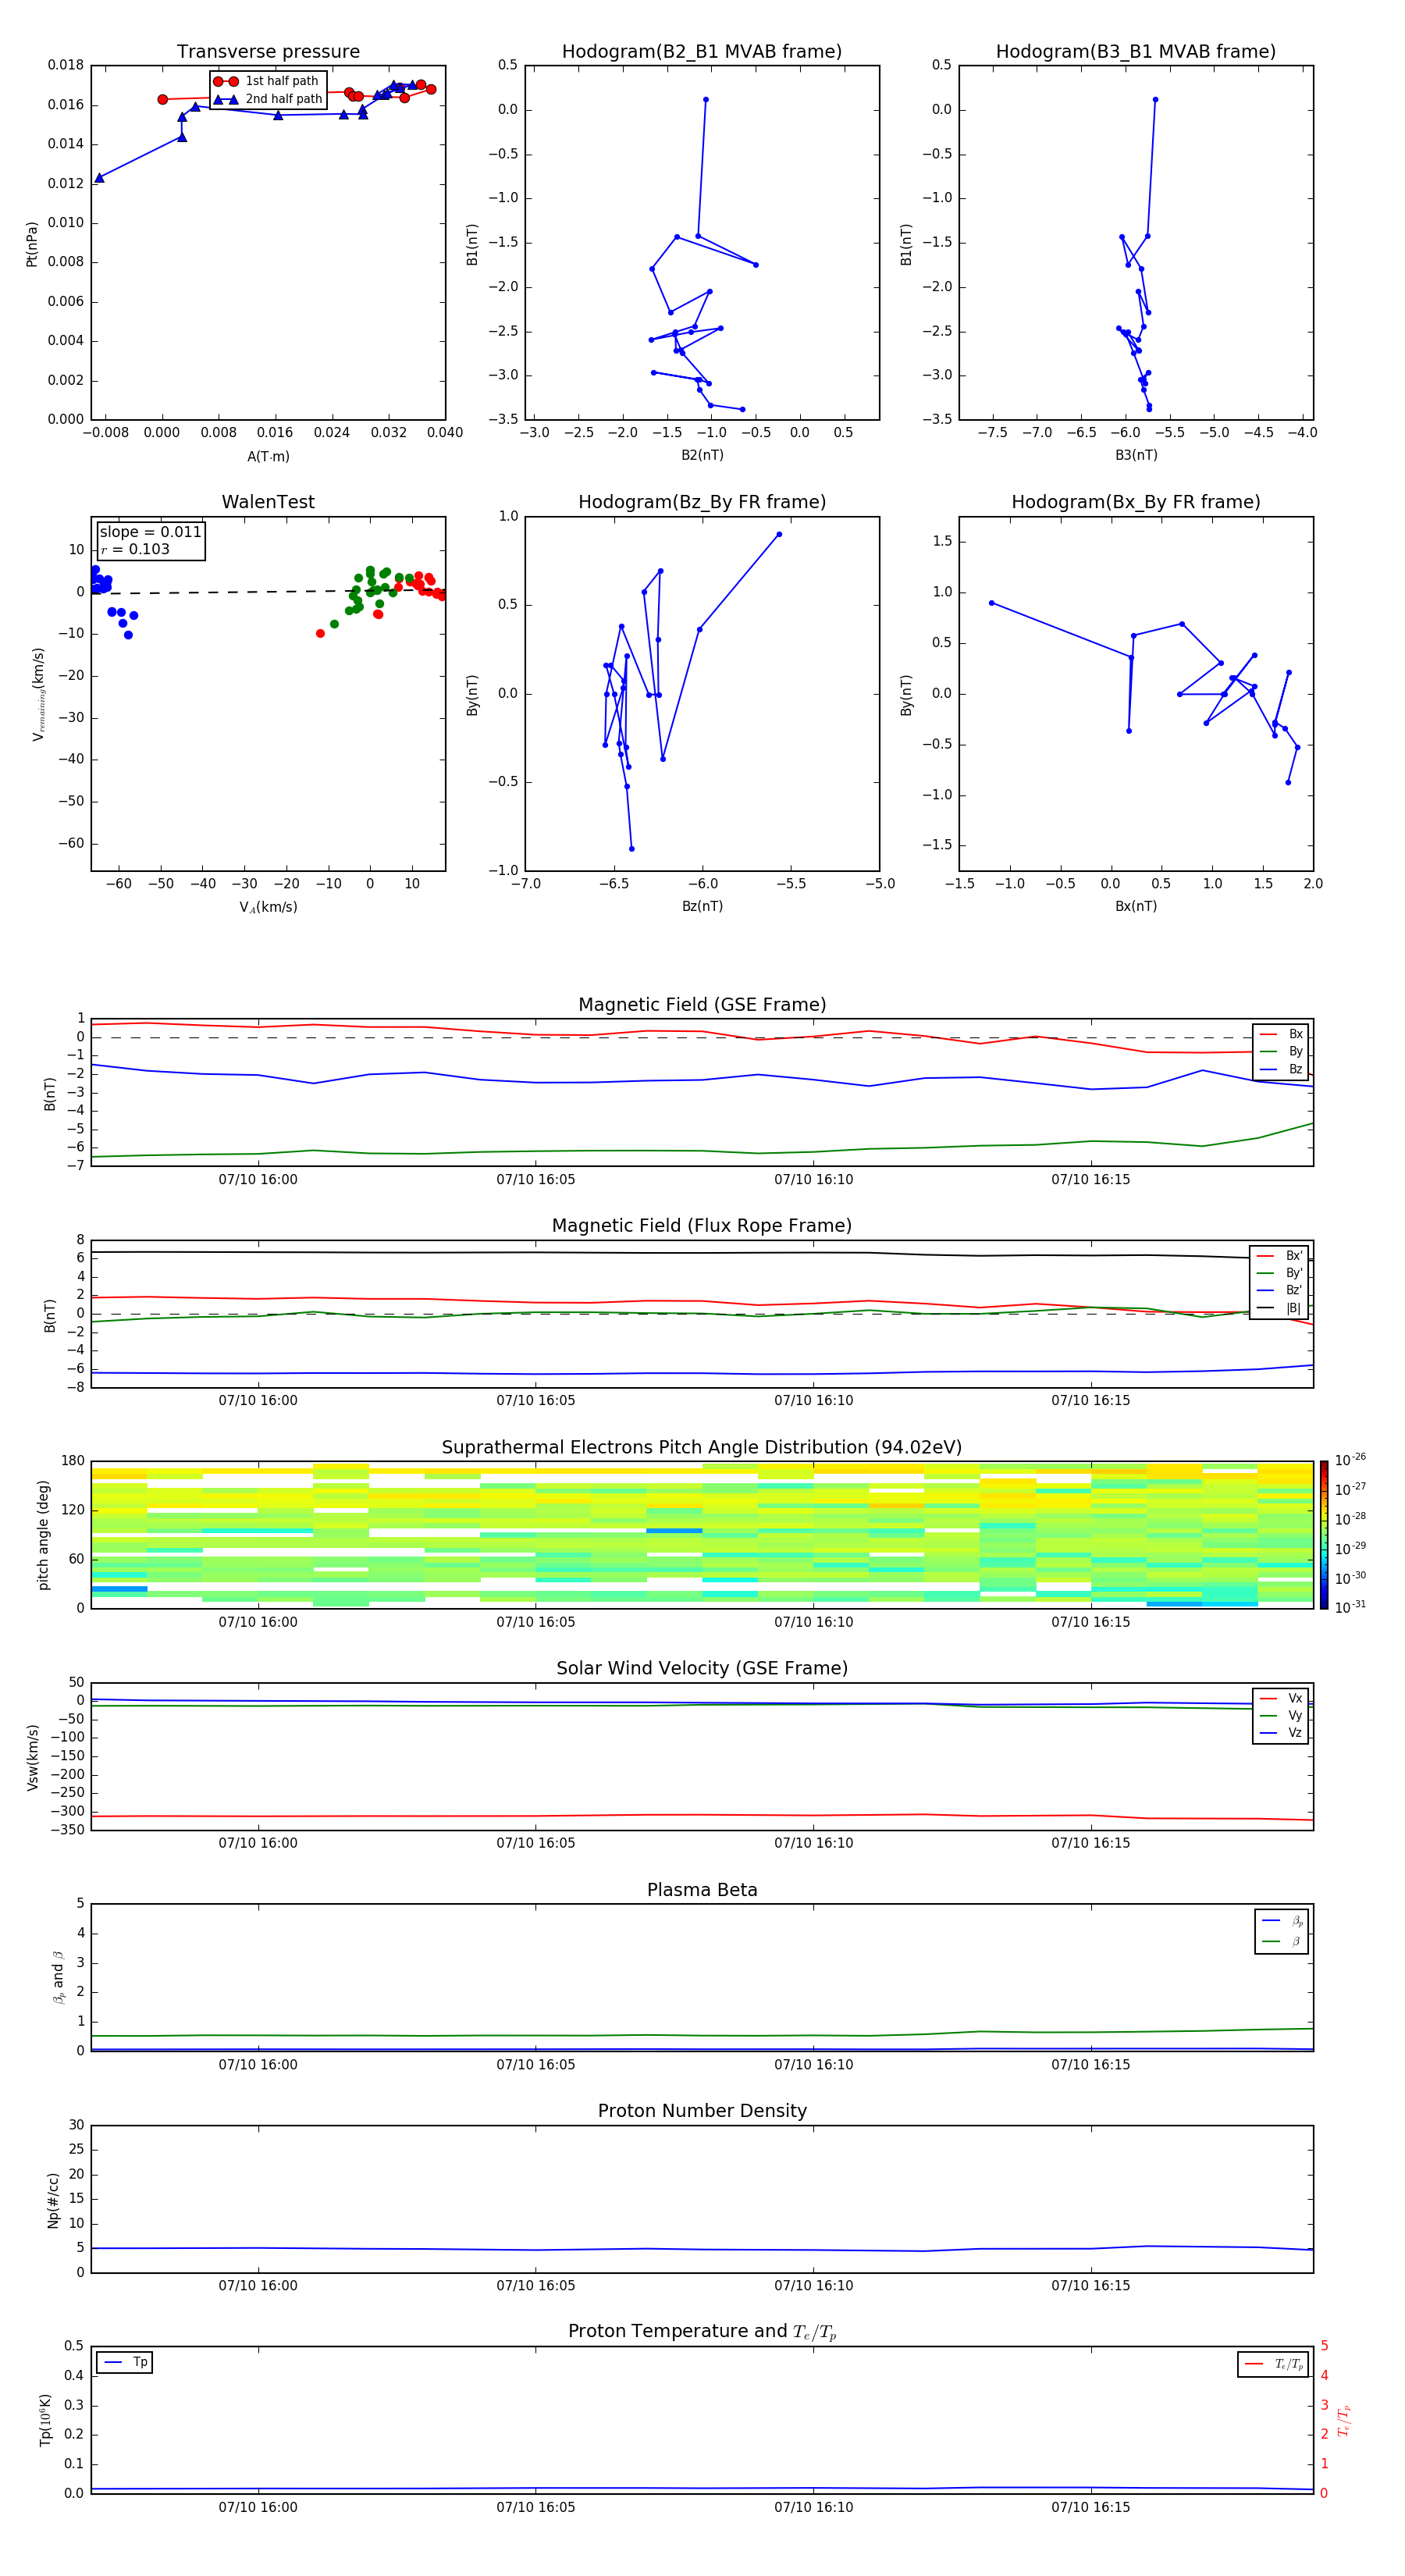Click the 'Pt(nPa)' y-axis label
This screenshot has height=2576, width=1405.
coord(32,244)
